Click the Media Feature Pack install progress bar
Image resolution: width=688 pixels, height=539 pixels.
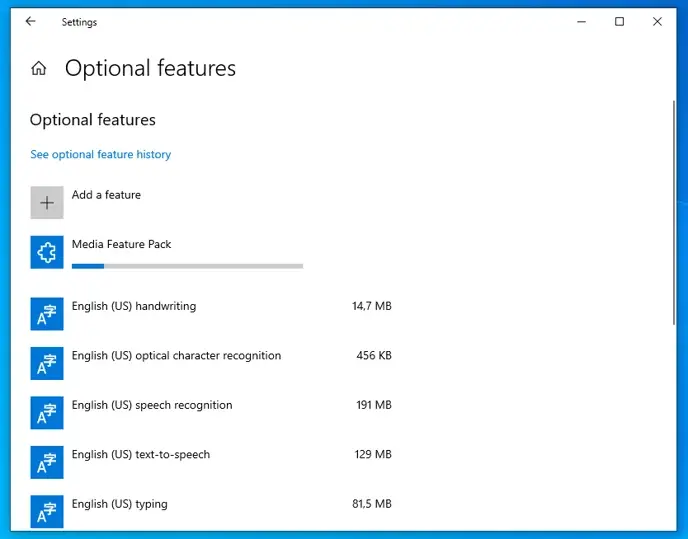[187, 266]
